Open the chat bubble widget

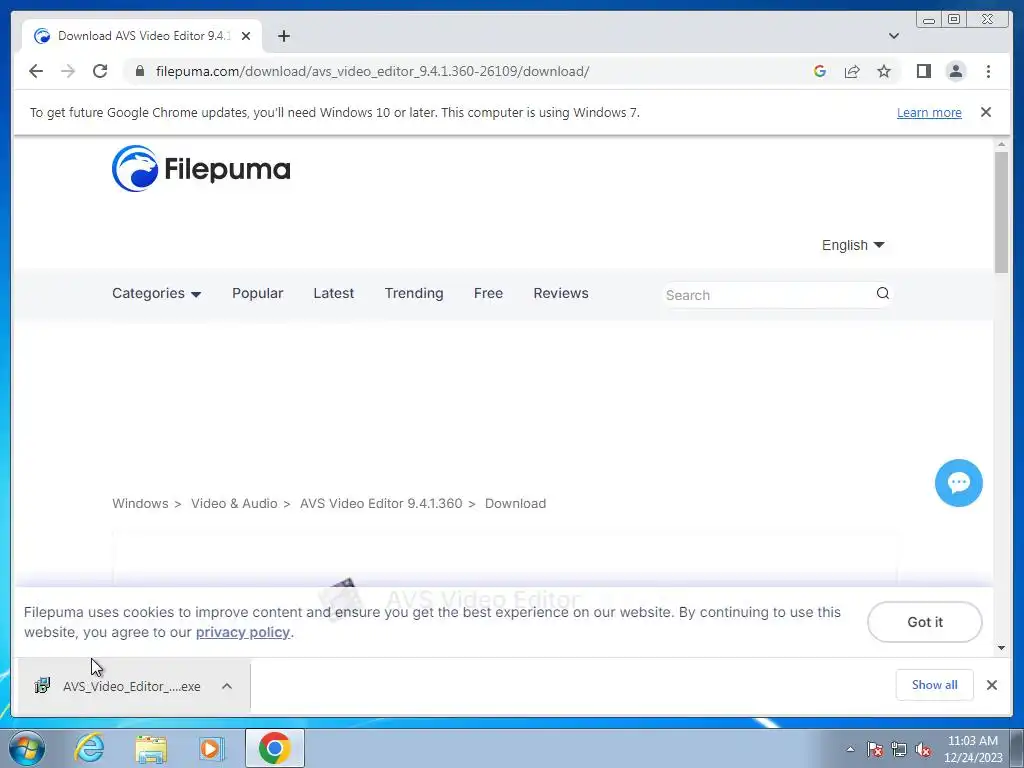pos(958,483)
